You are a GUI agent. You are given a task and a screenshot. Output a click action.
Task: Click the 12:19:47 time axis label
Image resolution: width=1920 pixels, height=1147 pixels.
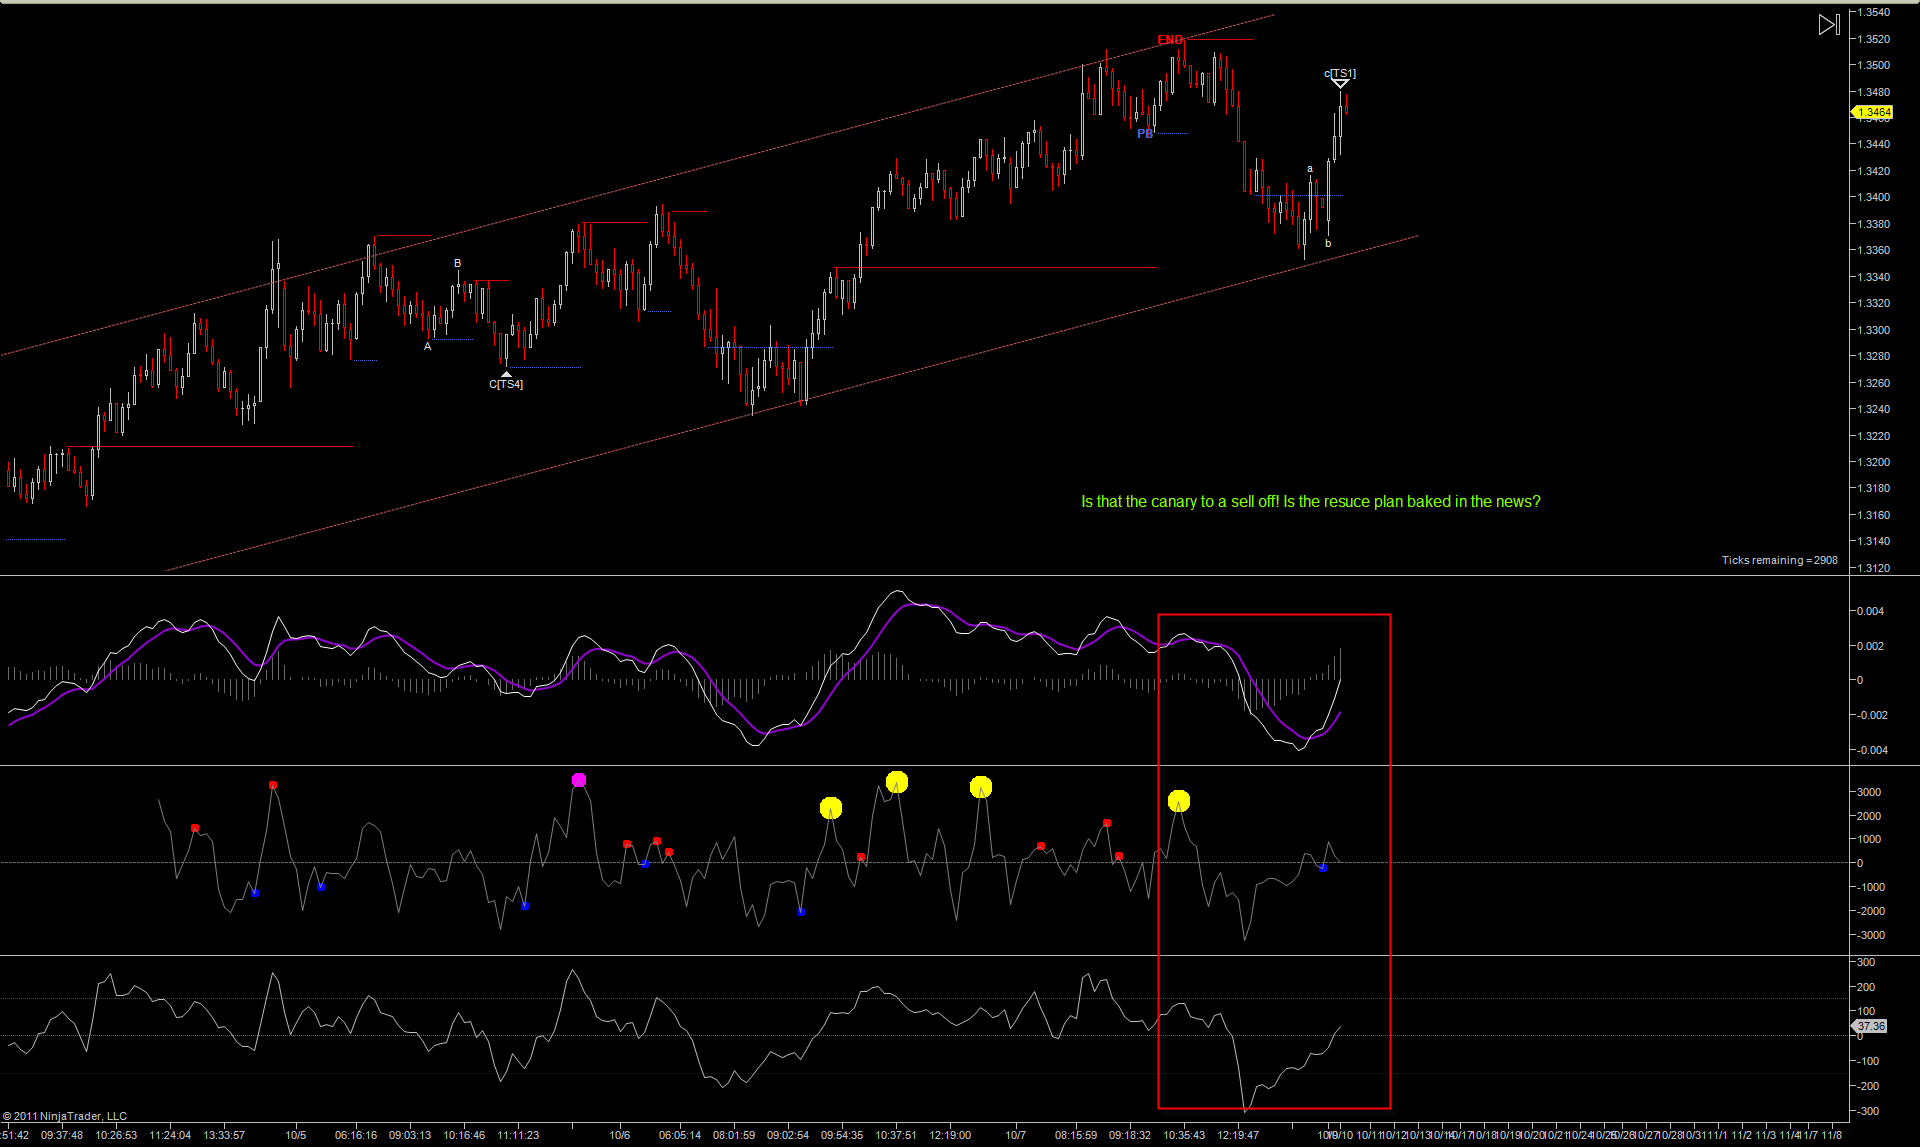tap(1238, 1135)
